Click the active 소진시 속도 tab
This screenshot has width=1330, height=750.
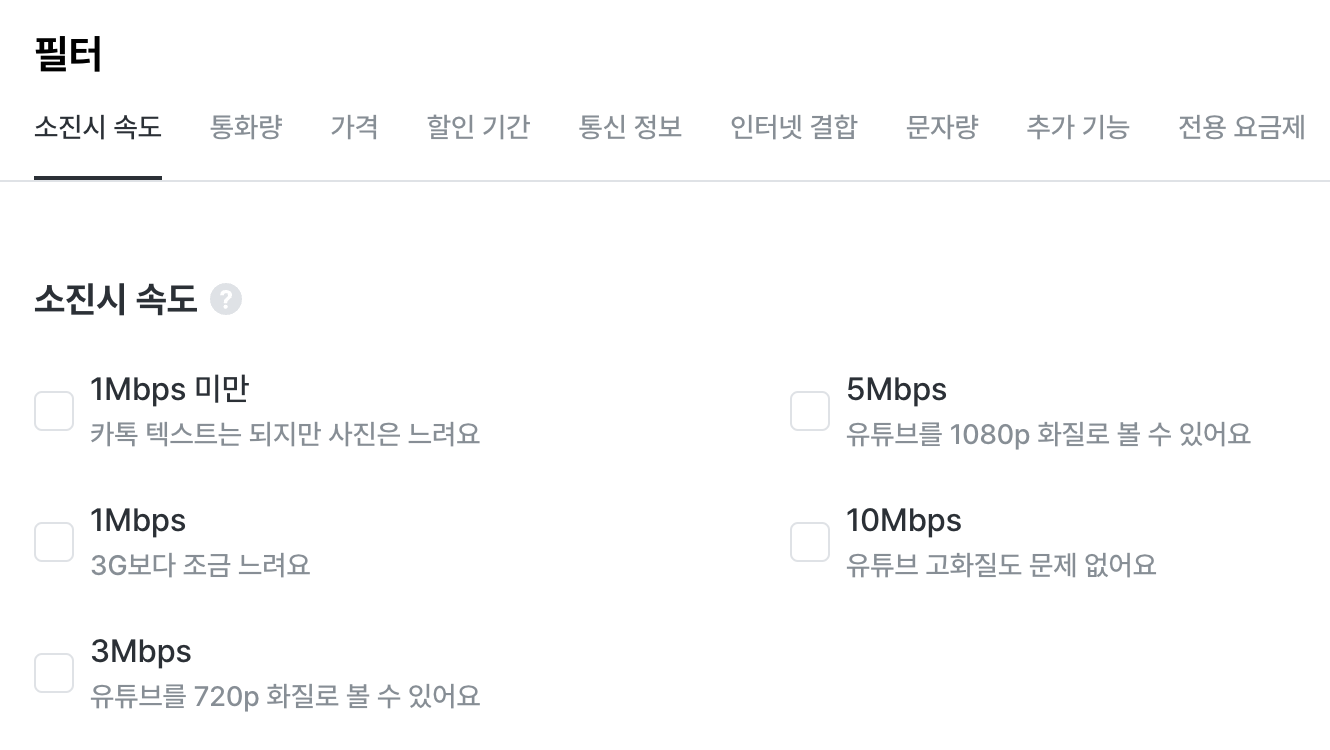click(x=97, y=127)
